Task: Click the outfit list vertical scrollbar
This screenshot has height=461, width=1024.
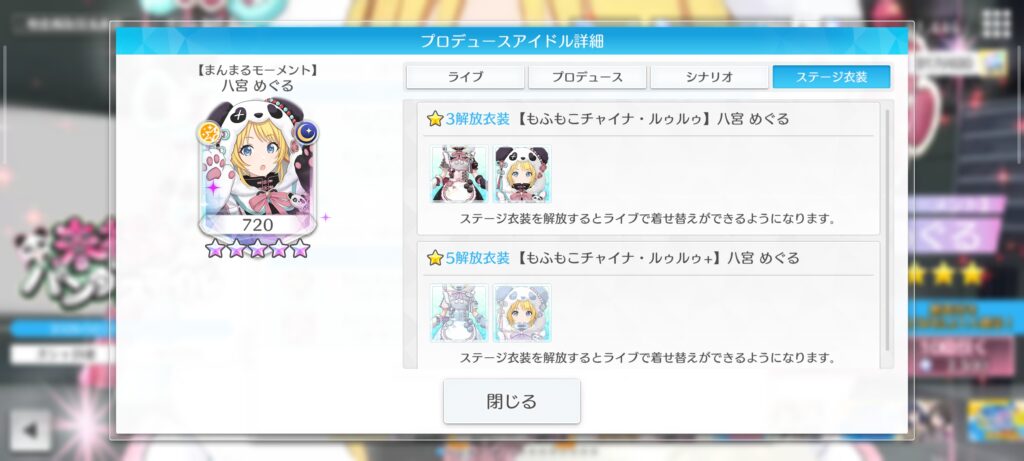Action: (x=887, y=230)
